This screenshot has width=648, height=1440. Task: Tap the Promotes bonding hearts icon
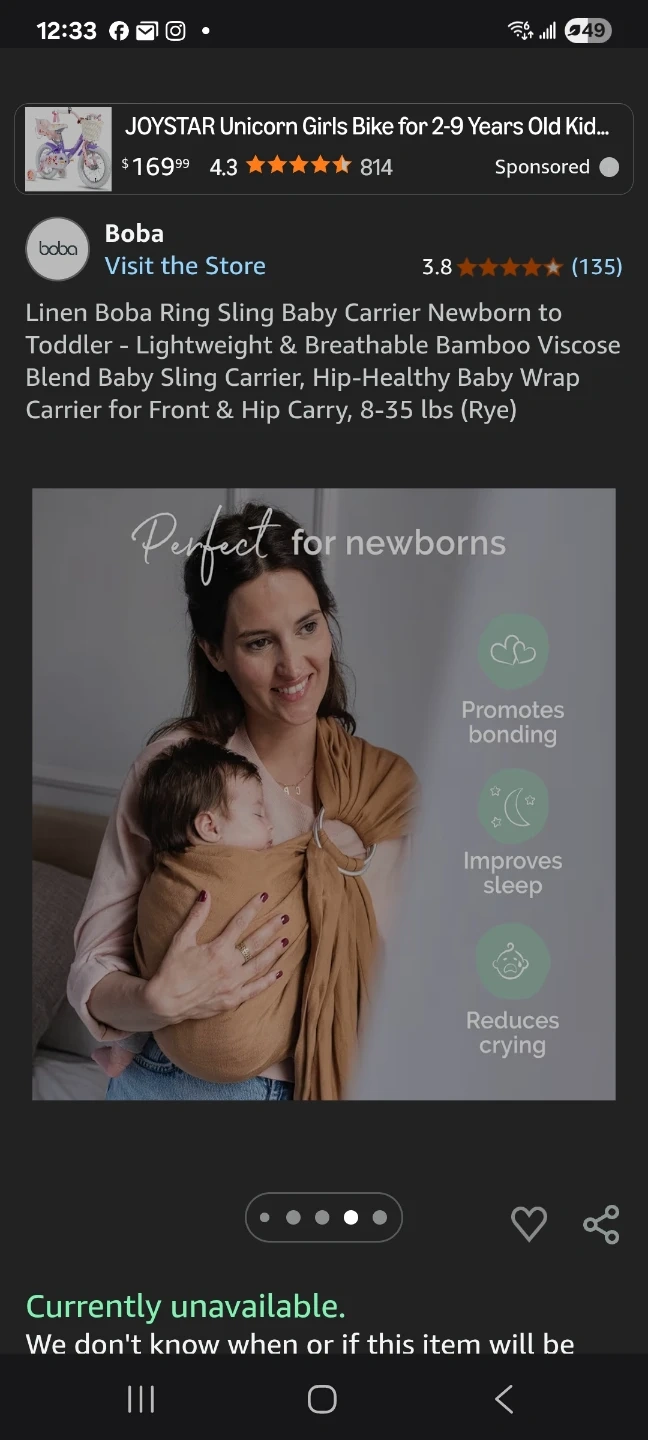(513, 651)
